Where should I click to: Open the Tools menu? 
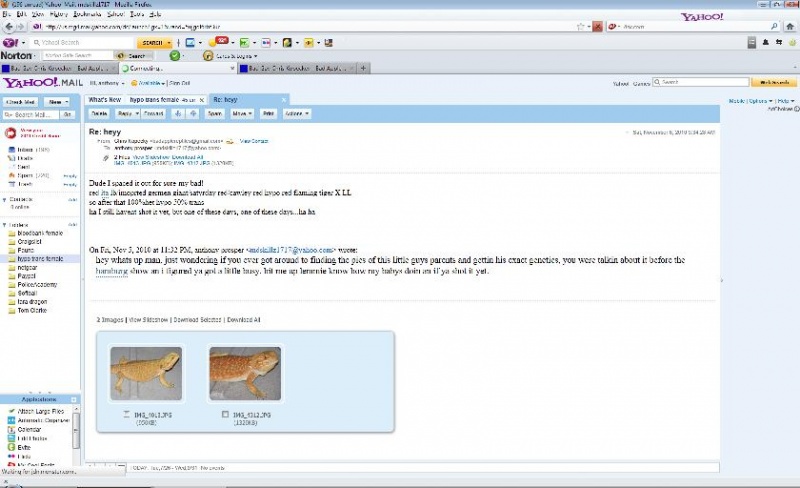pos(137,14)
